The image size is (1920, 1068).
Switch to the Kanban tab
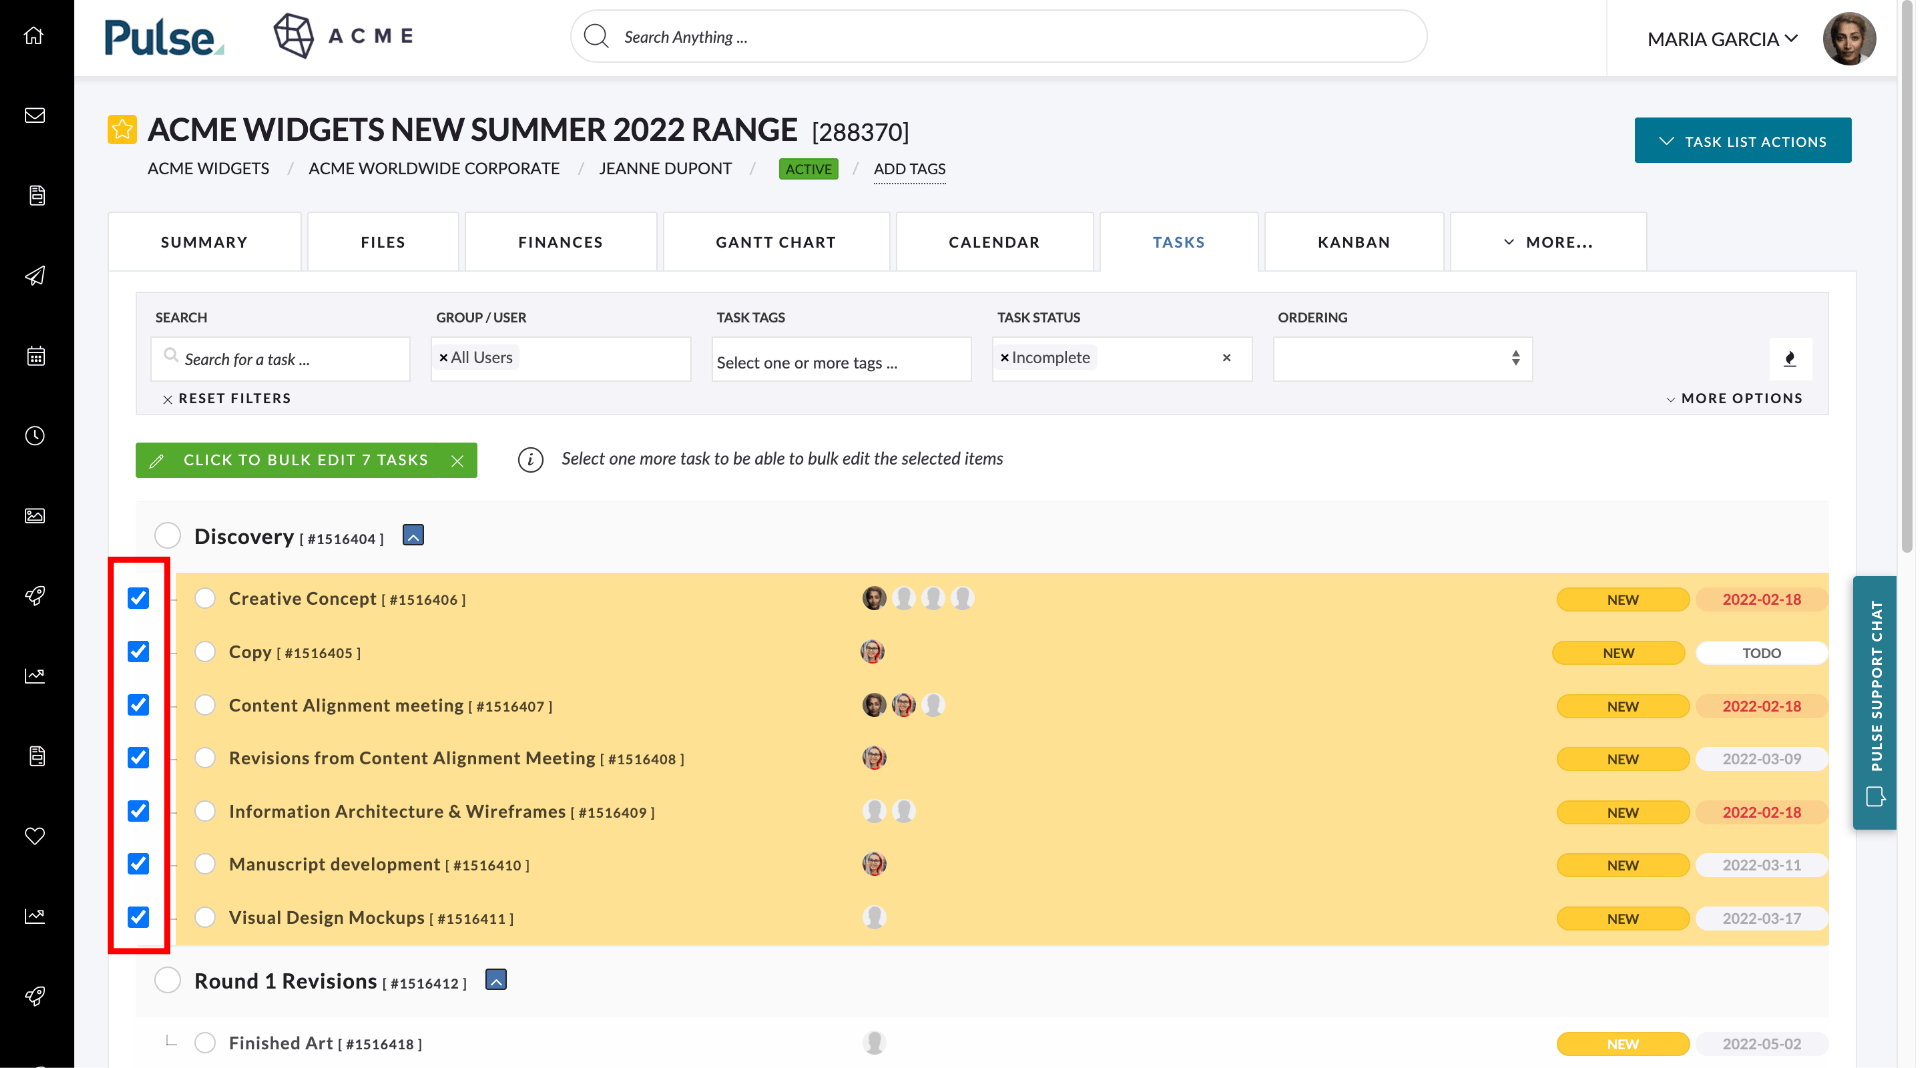pos(1354,242)
